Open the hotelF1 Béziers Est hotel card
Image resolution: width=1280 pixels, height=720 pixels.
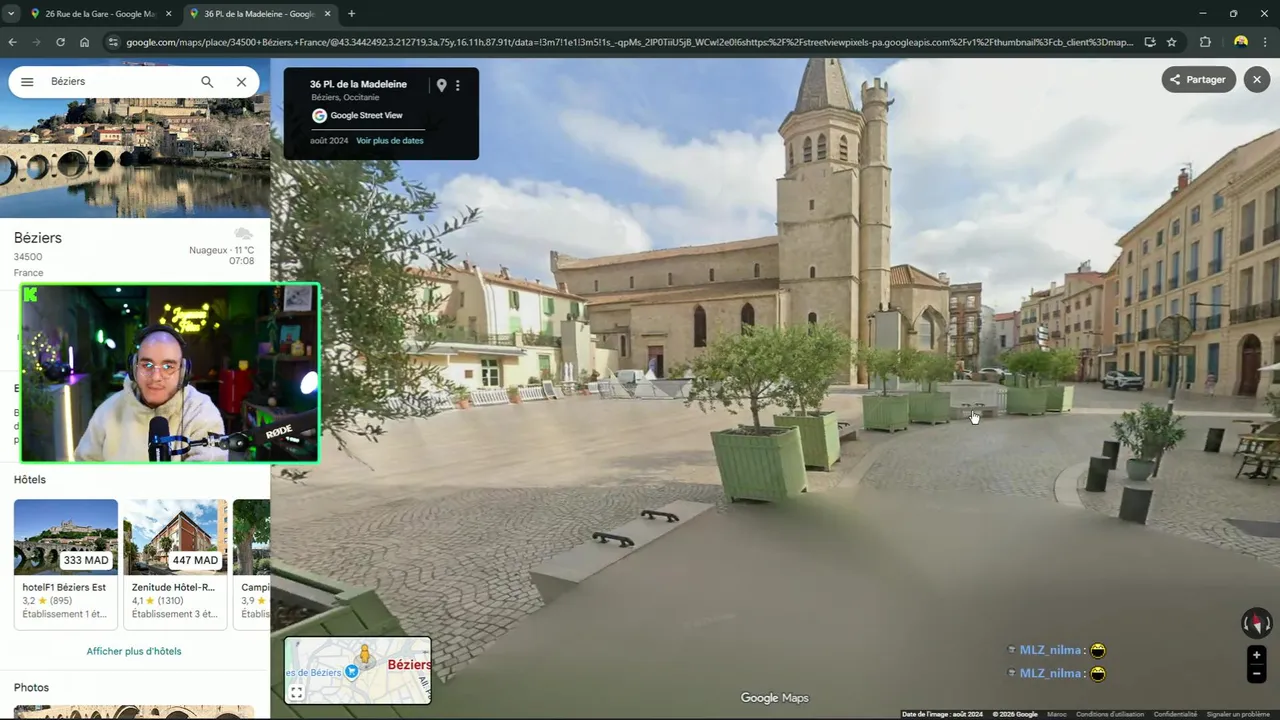pos(66,564)
